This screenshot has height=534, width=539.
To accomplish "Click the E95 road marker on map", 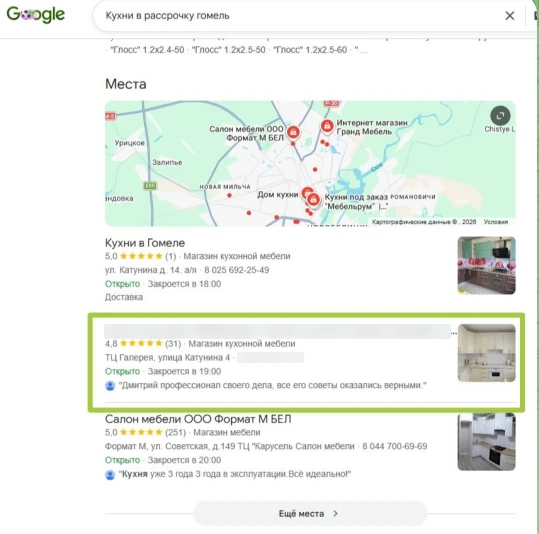I will (150, 186).
